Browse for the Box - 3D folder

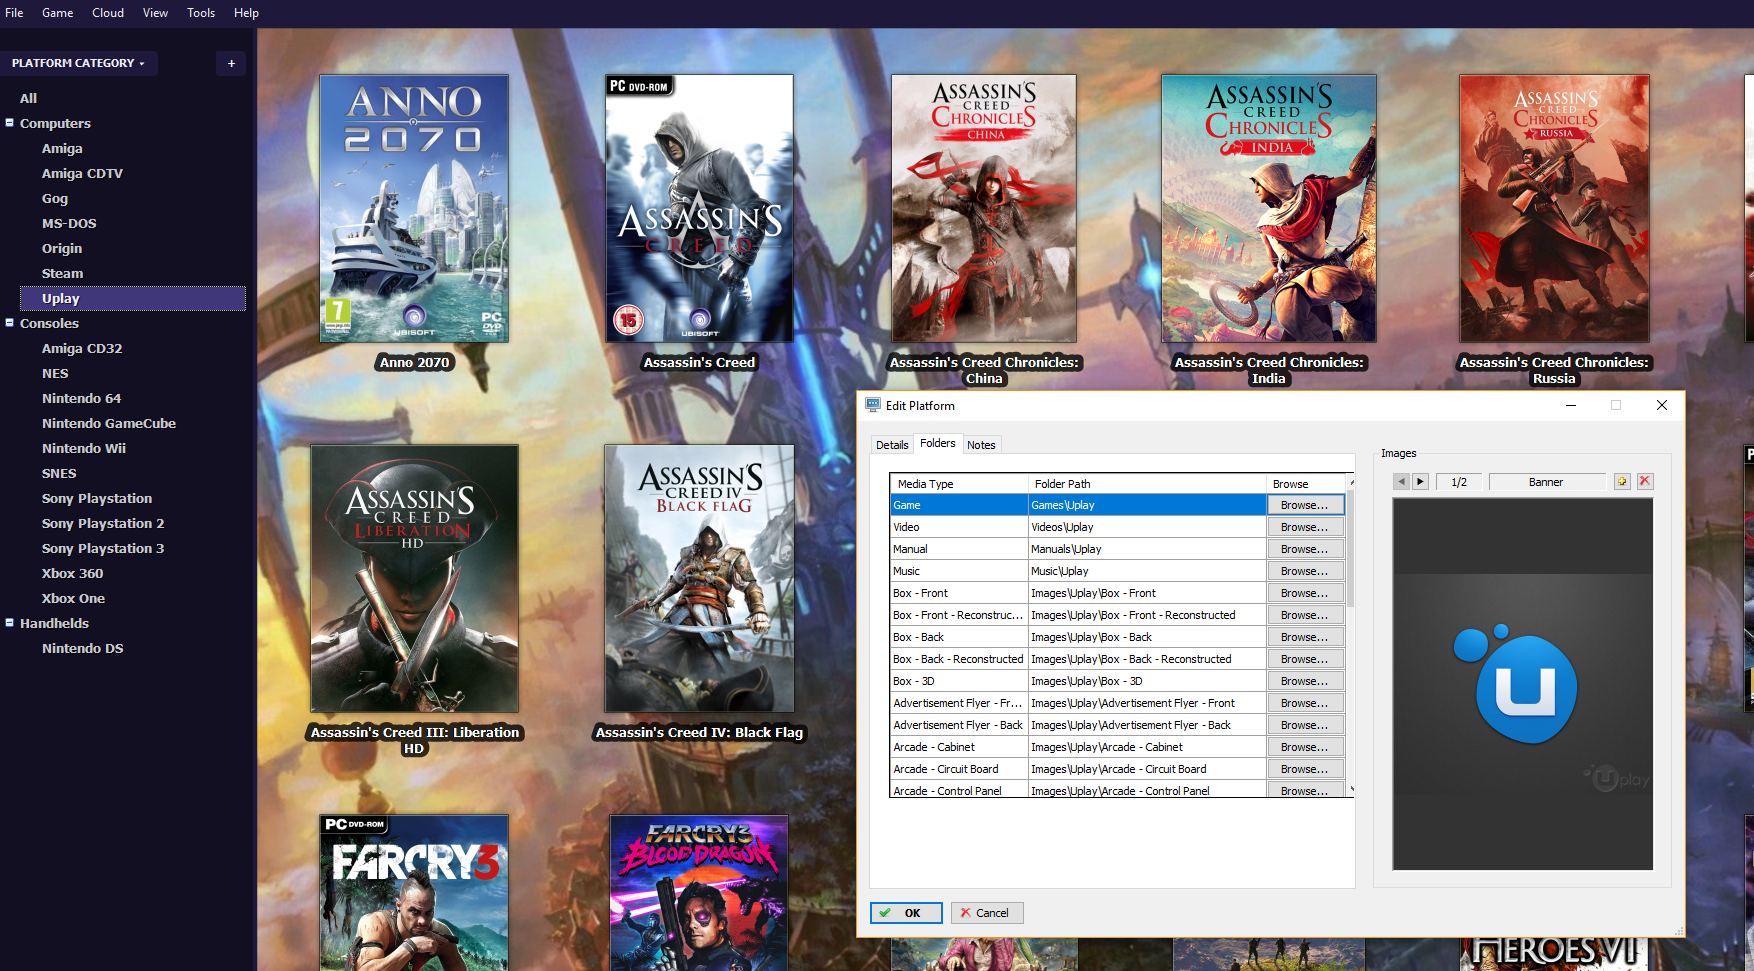coord(1305,681)
